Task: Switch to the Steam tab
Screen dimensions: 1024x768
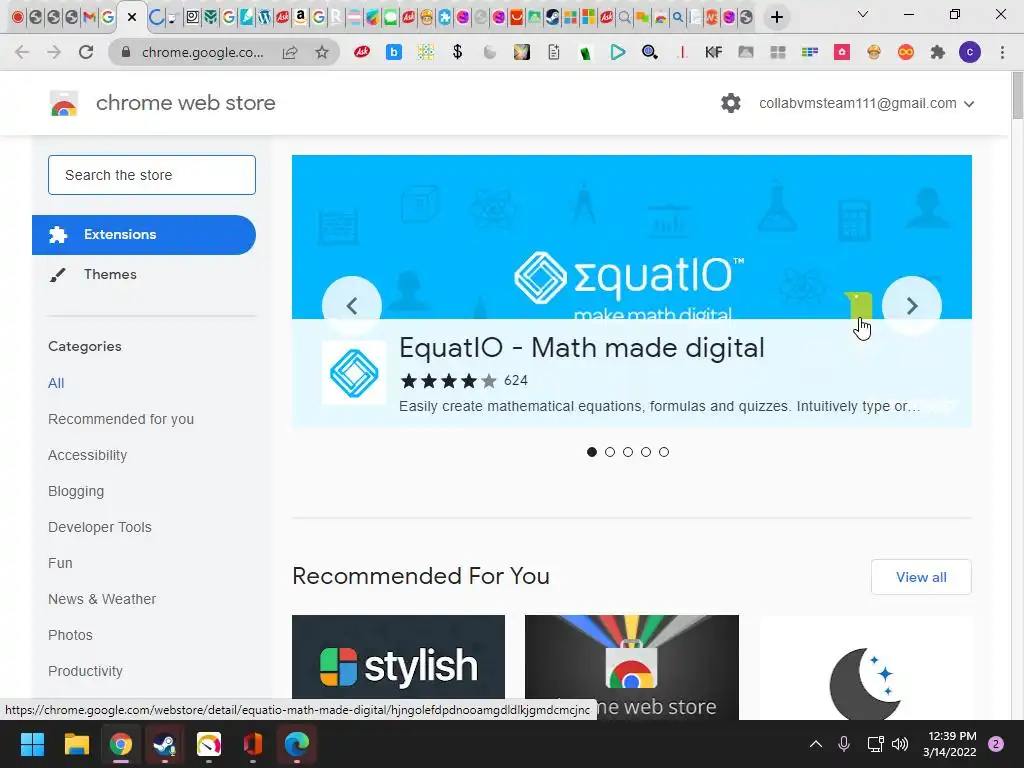Action: tap(552, 18)
